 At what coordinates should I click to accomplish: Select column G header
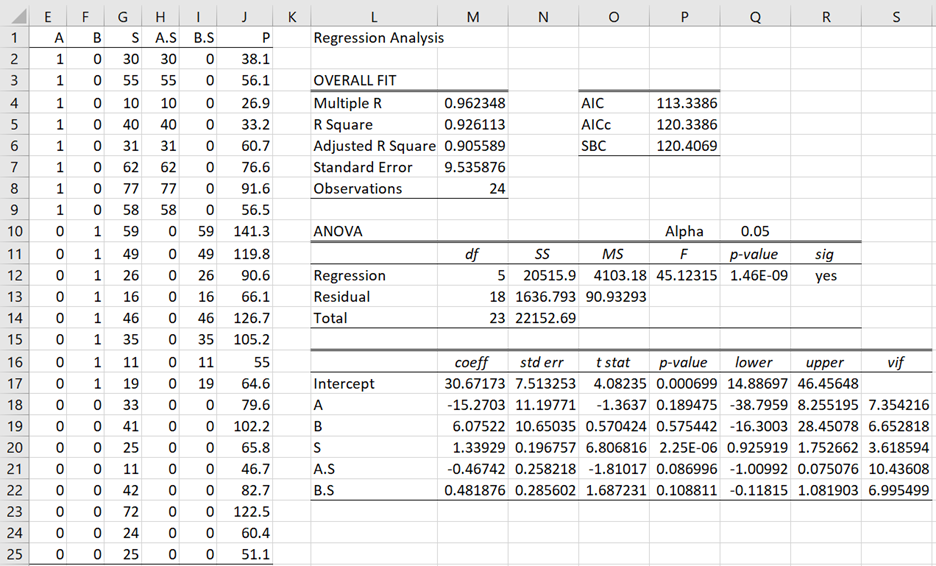click(122, 17)
